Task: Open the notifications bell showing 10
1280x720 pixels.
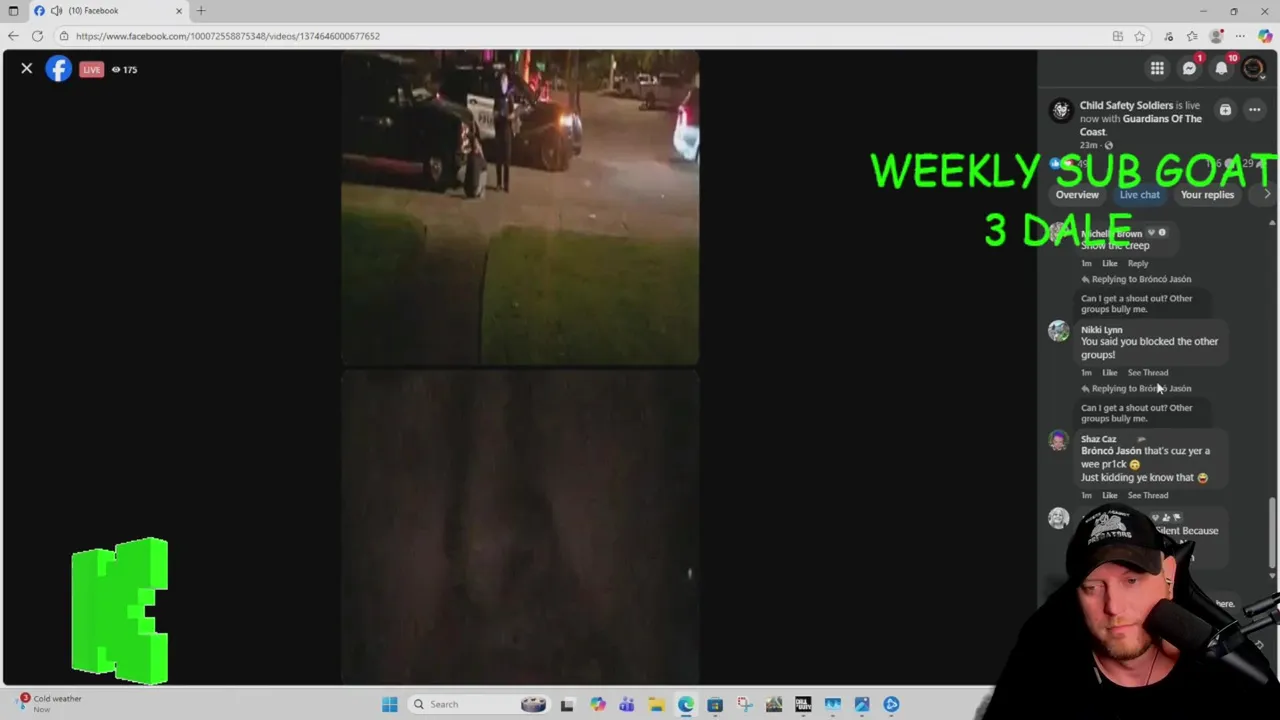Action: [x=1221, y=68]
